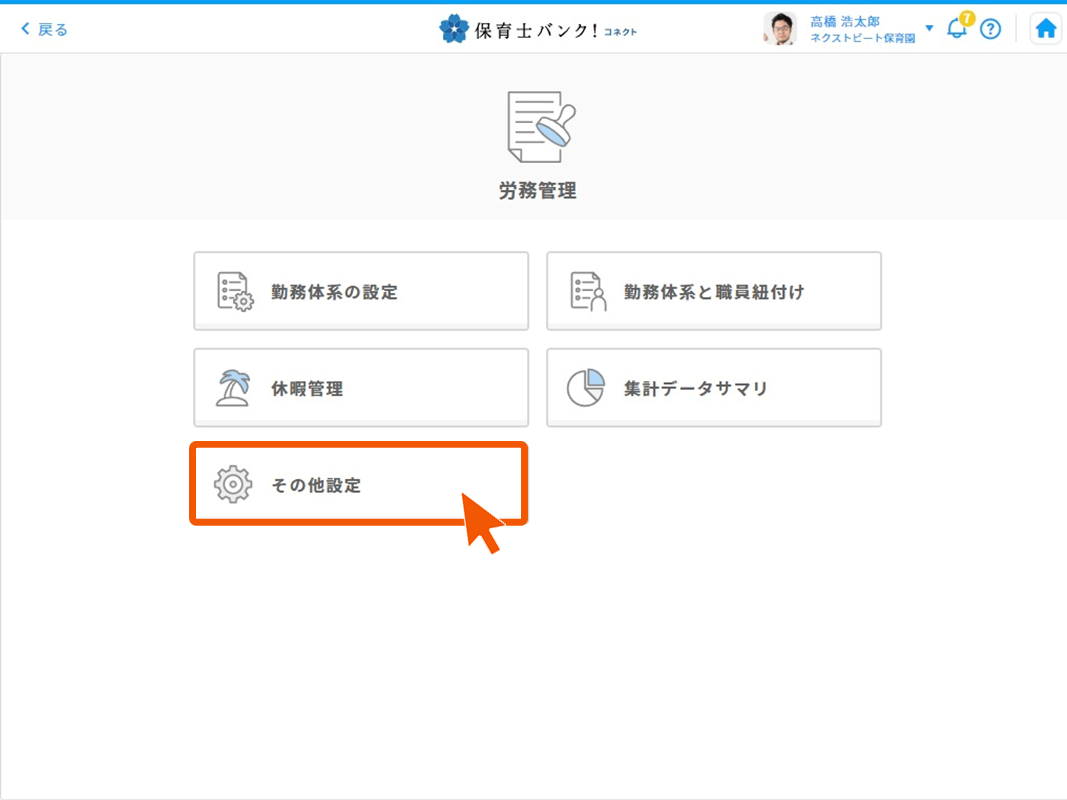Open the 集計データサマリ tile label
Image resolution: width=1067 pixels, height=800 pixels.
point(696,389)
